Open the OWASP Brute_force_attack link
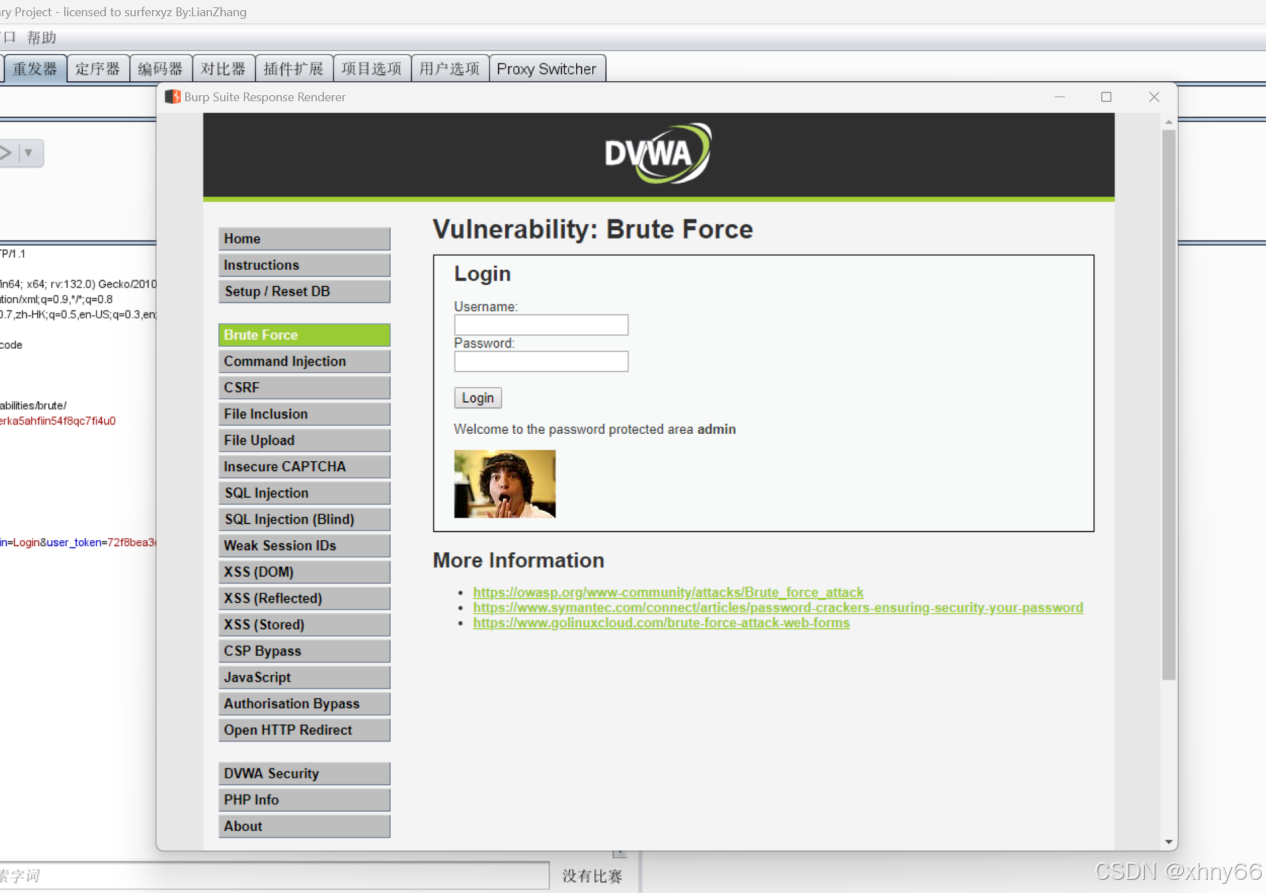Screen dimensions: 1266x893 coord(668,592)
